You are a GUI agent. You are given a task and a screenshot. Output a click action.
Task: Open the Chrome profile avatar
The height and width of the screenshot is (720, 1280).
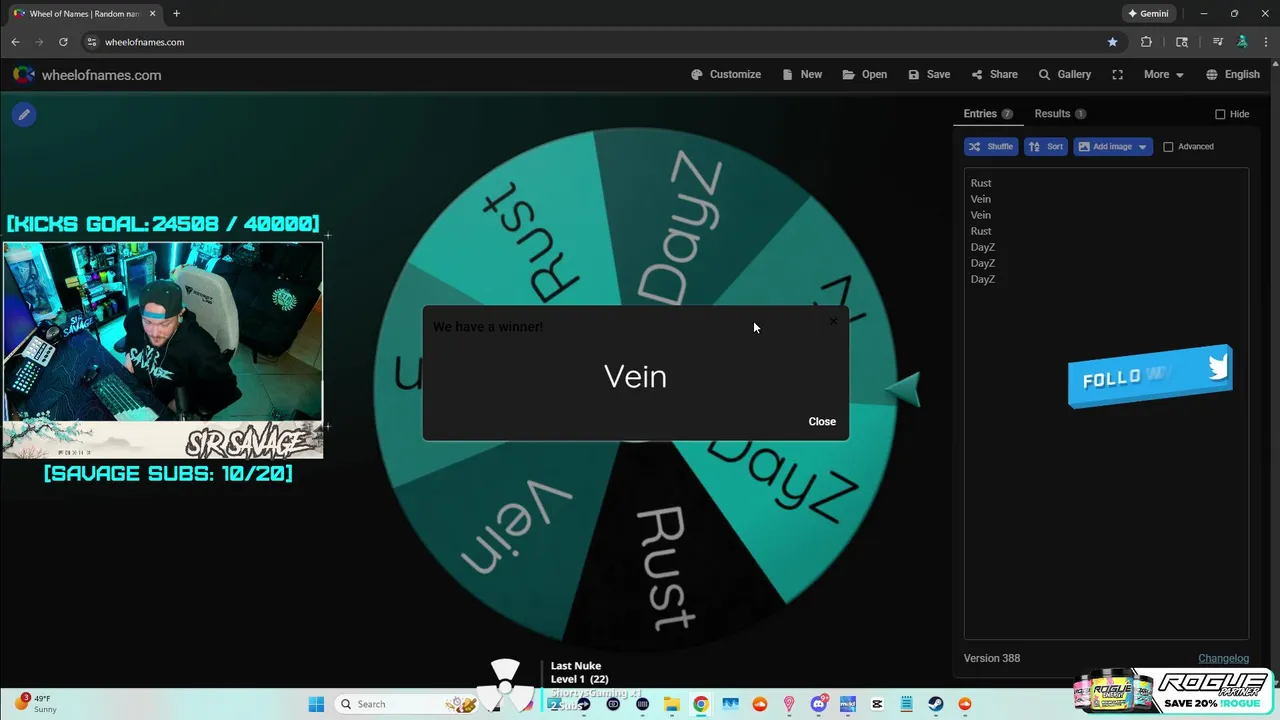1242,42
